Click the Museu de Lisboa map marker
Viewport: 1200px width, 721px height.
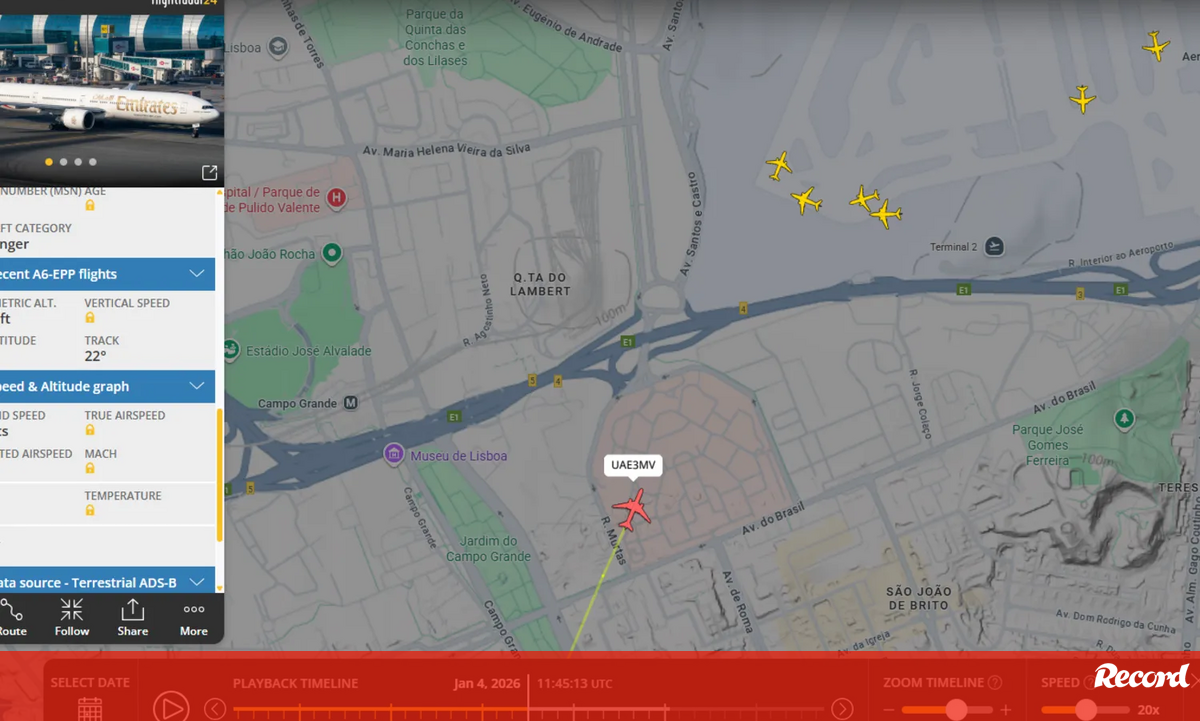click(x=394, y=455)
